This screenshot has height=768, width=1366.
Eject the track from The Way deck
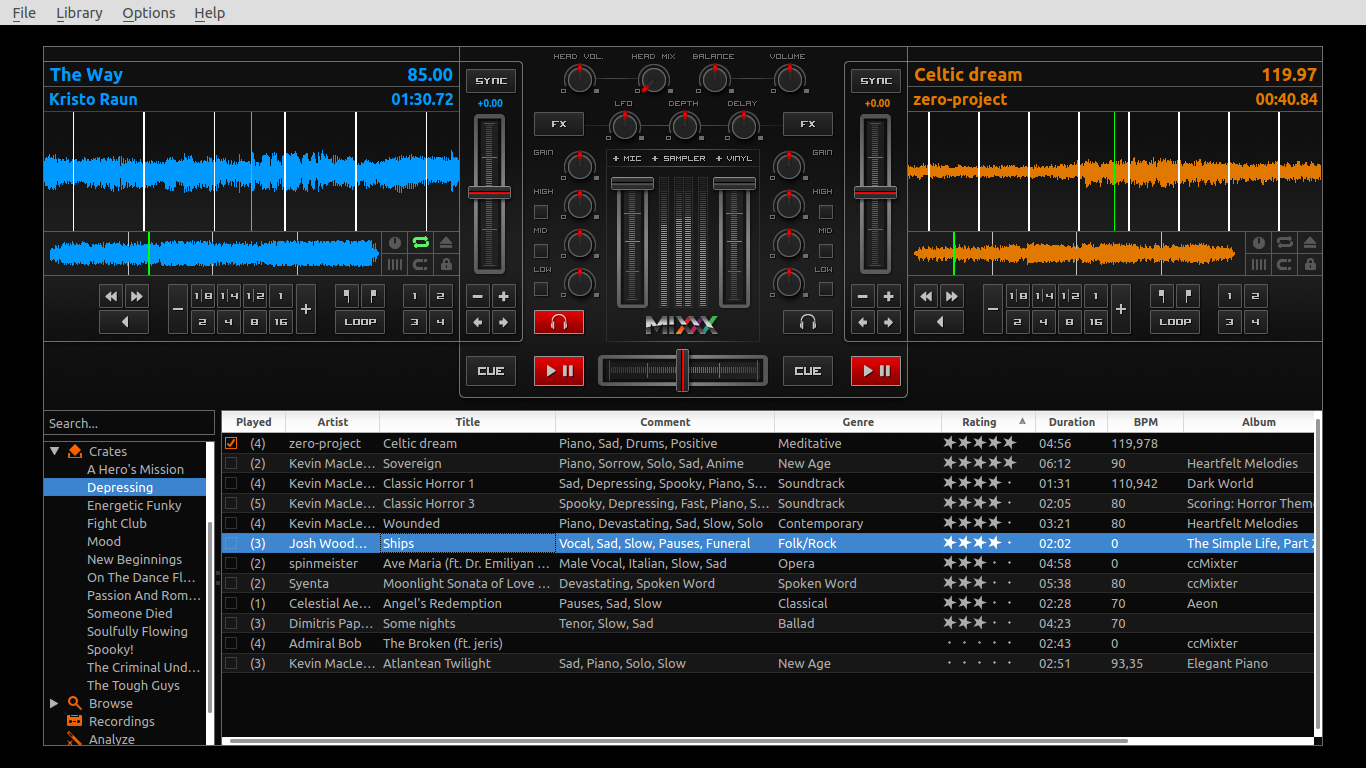pos(446,243)
